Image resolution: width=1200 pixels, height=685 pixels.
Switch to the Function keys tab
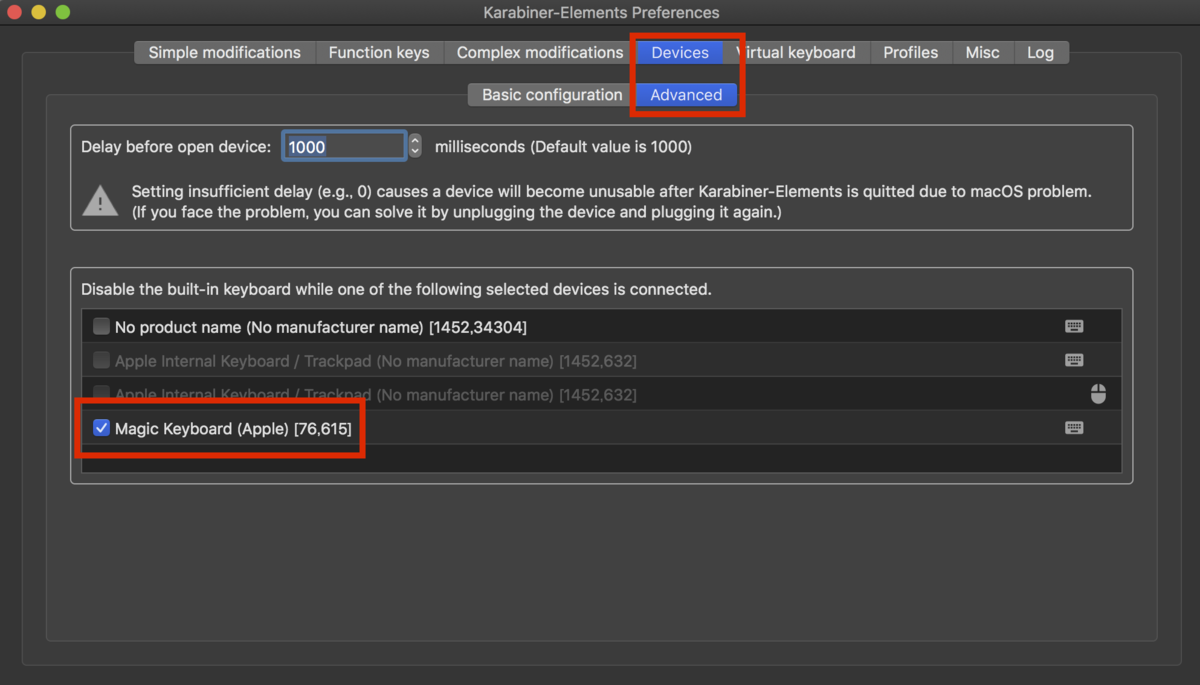379,52
